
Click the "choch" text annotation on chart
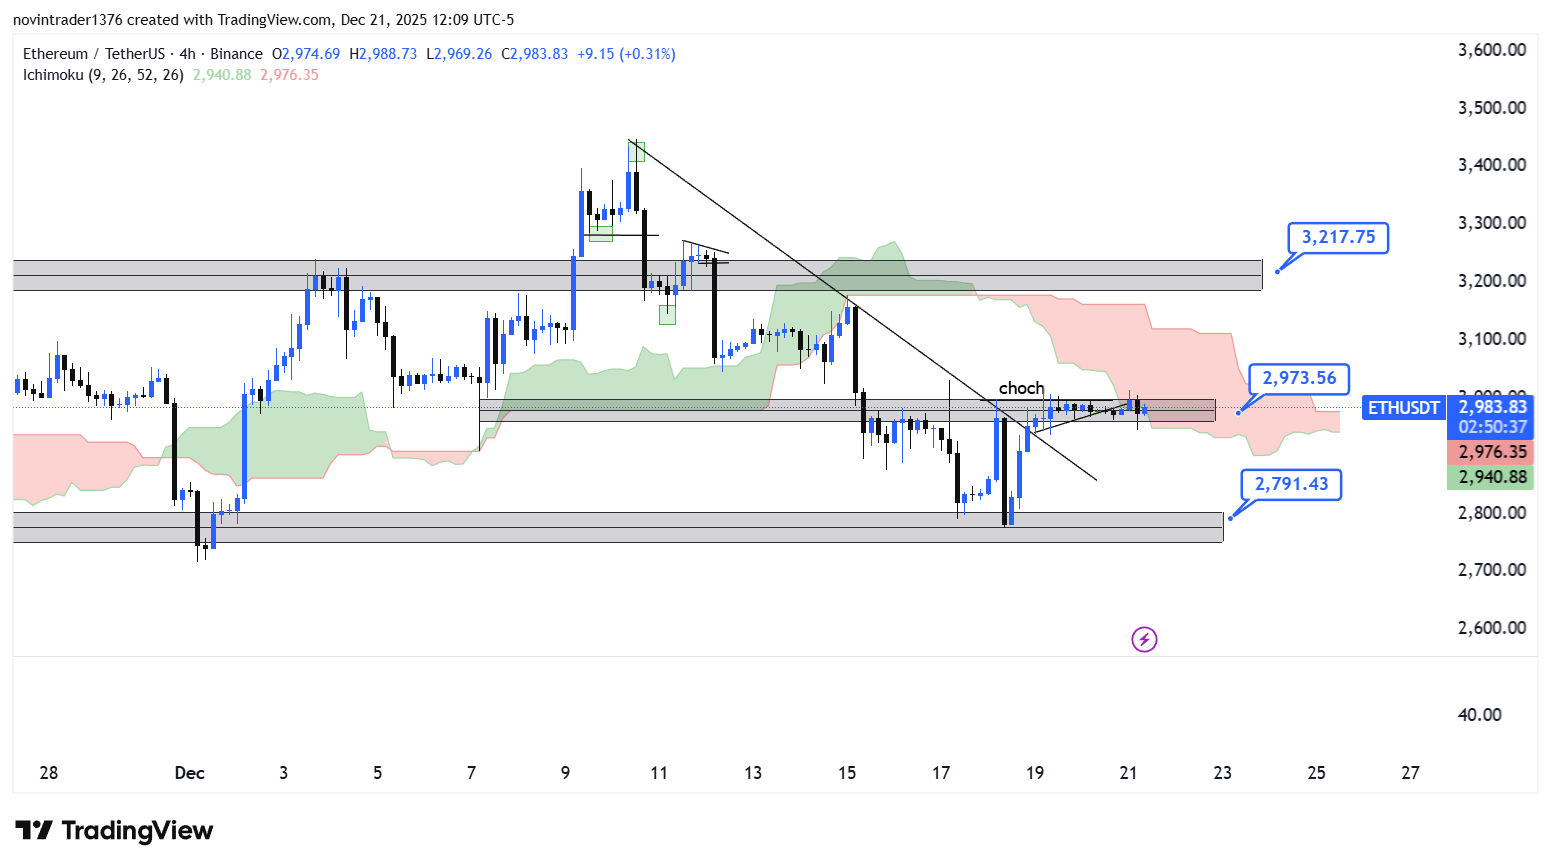tap(1021, 388)
